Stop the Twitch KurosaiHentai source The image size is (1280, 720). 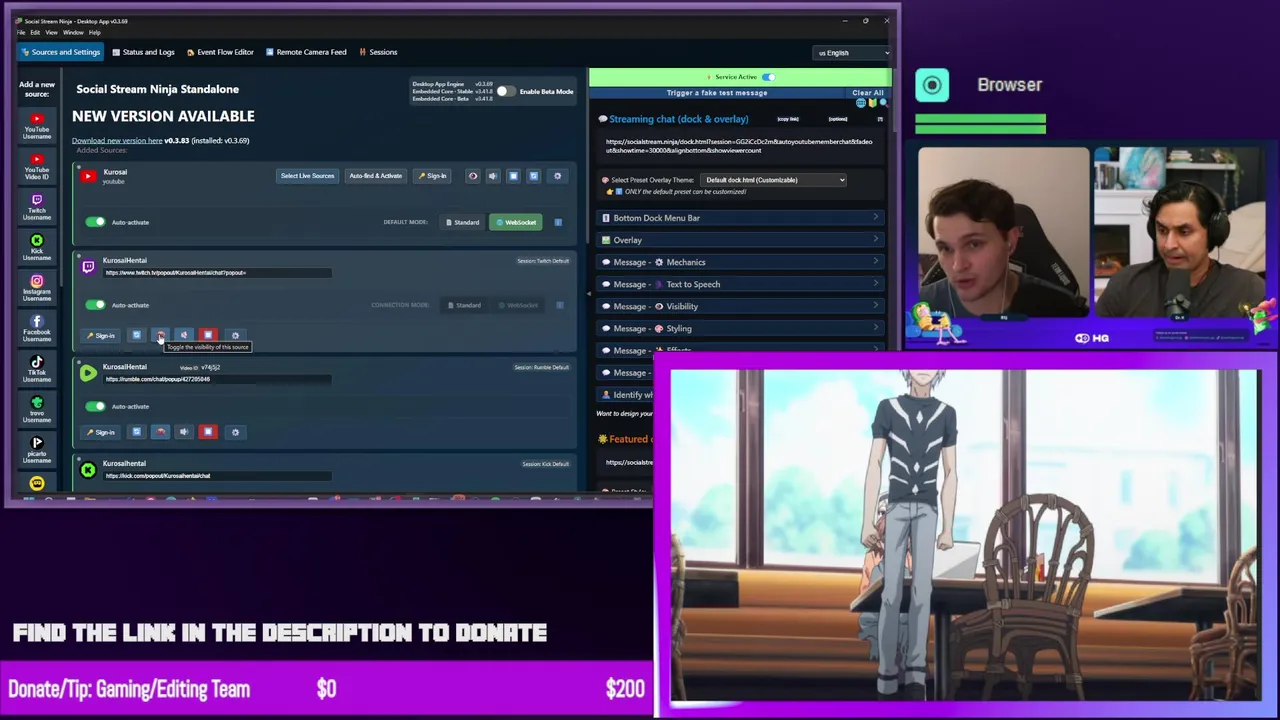(207, 335)
